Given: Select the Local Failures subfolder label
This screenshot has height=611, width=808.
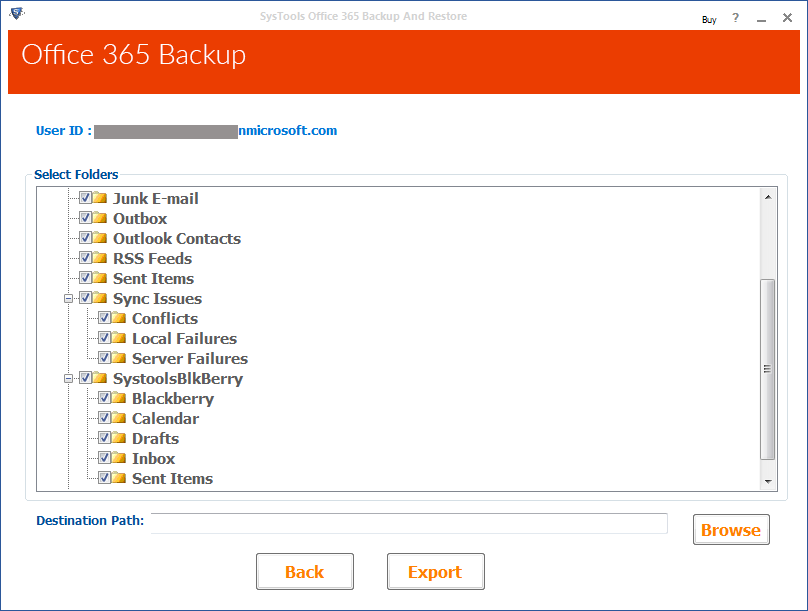Looking at the screenshot, I should coord(184,339).
